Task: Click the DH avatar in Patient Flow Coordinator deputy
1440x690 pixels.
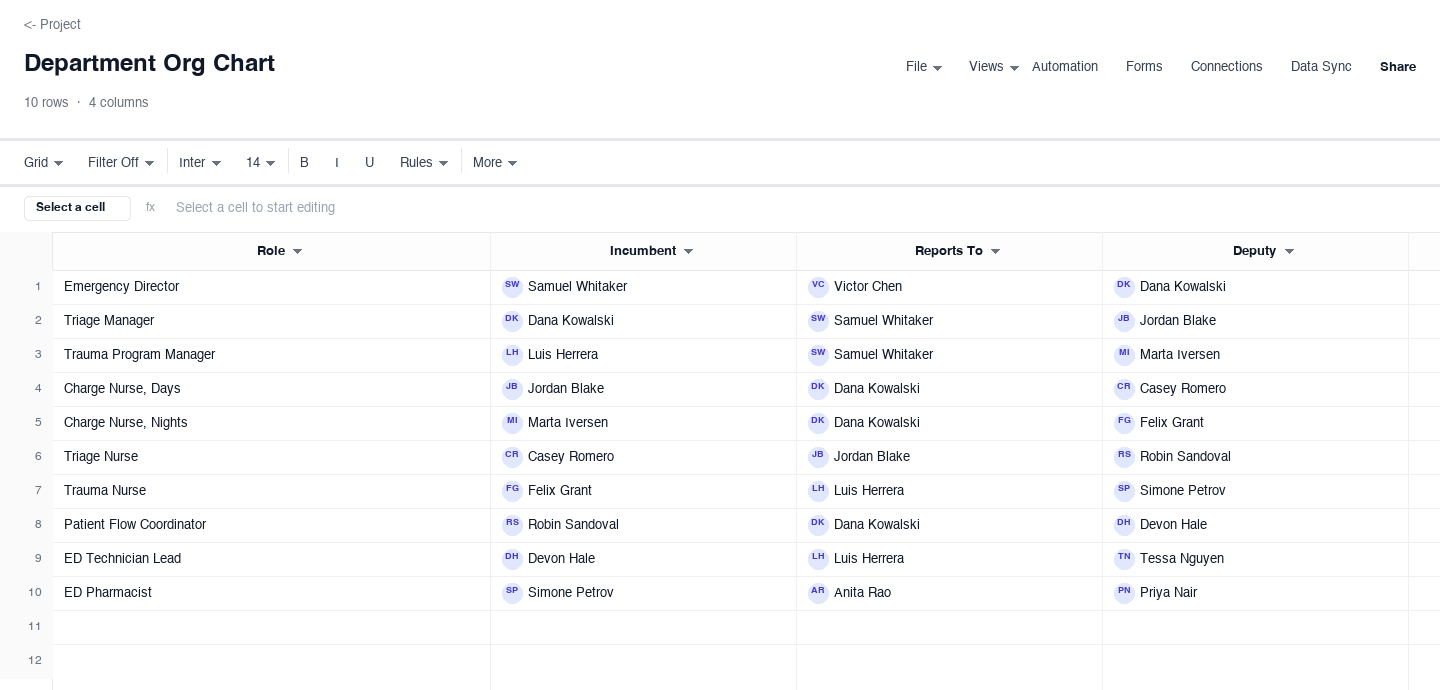Action: [x=1124, y=525]
